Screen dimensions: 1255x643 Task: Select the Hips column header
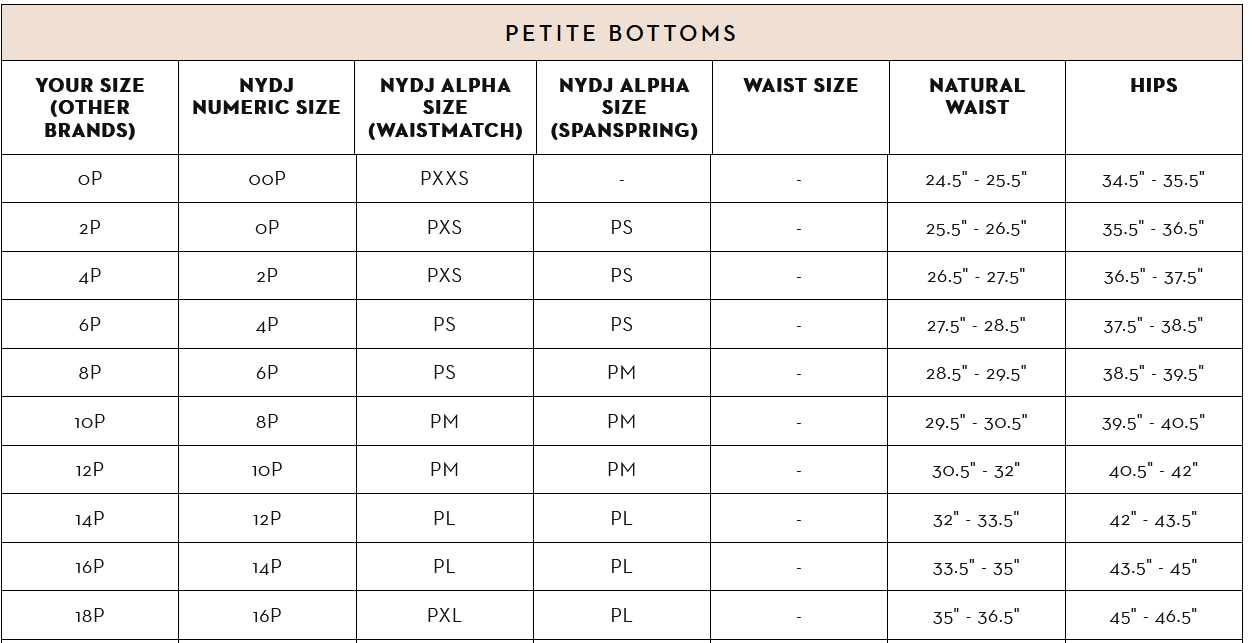point(1153,86)
